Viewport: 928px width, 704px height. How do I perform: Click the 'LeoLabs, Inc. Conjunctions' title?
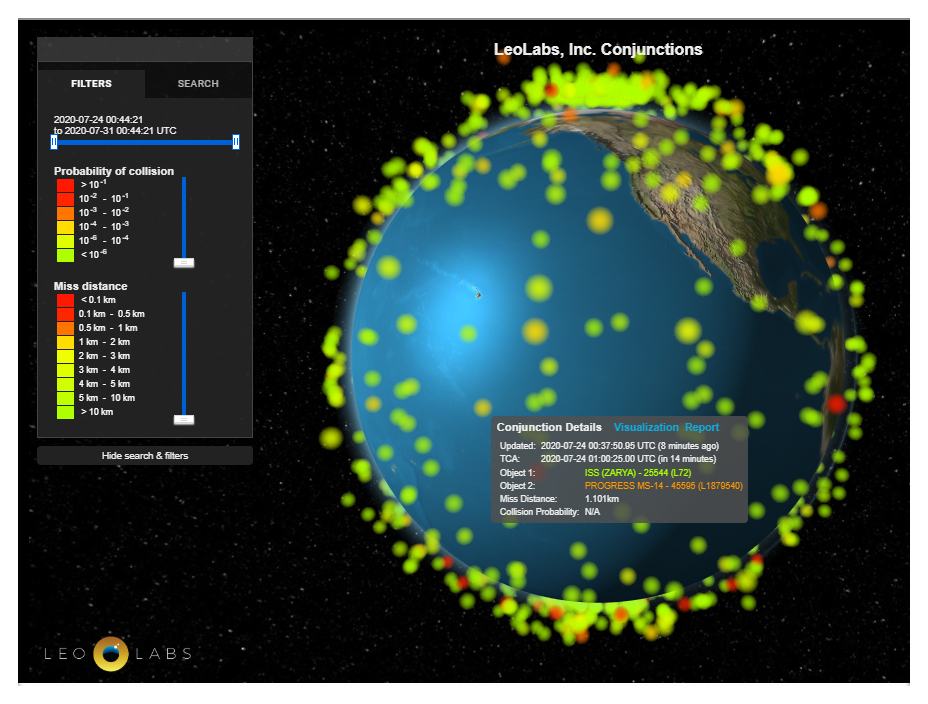click(598, 50)
